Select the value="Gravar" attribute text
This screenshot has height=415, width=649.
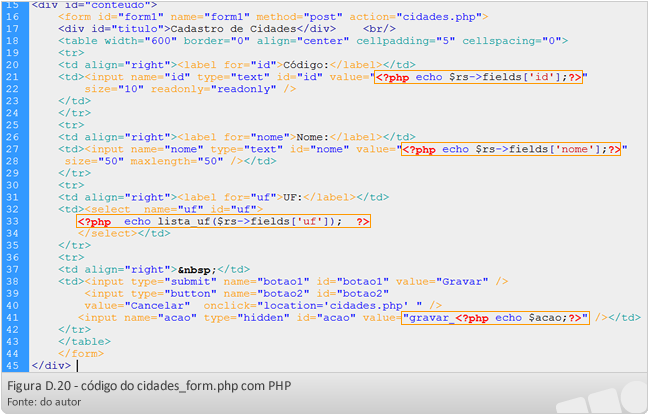[442, 282]
